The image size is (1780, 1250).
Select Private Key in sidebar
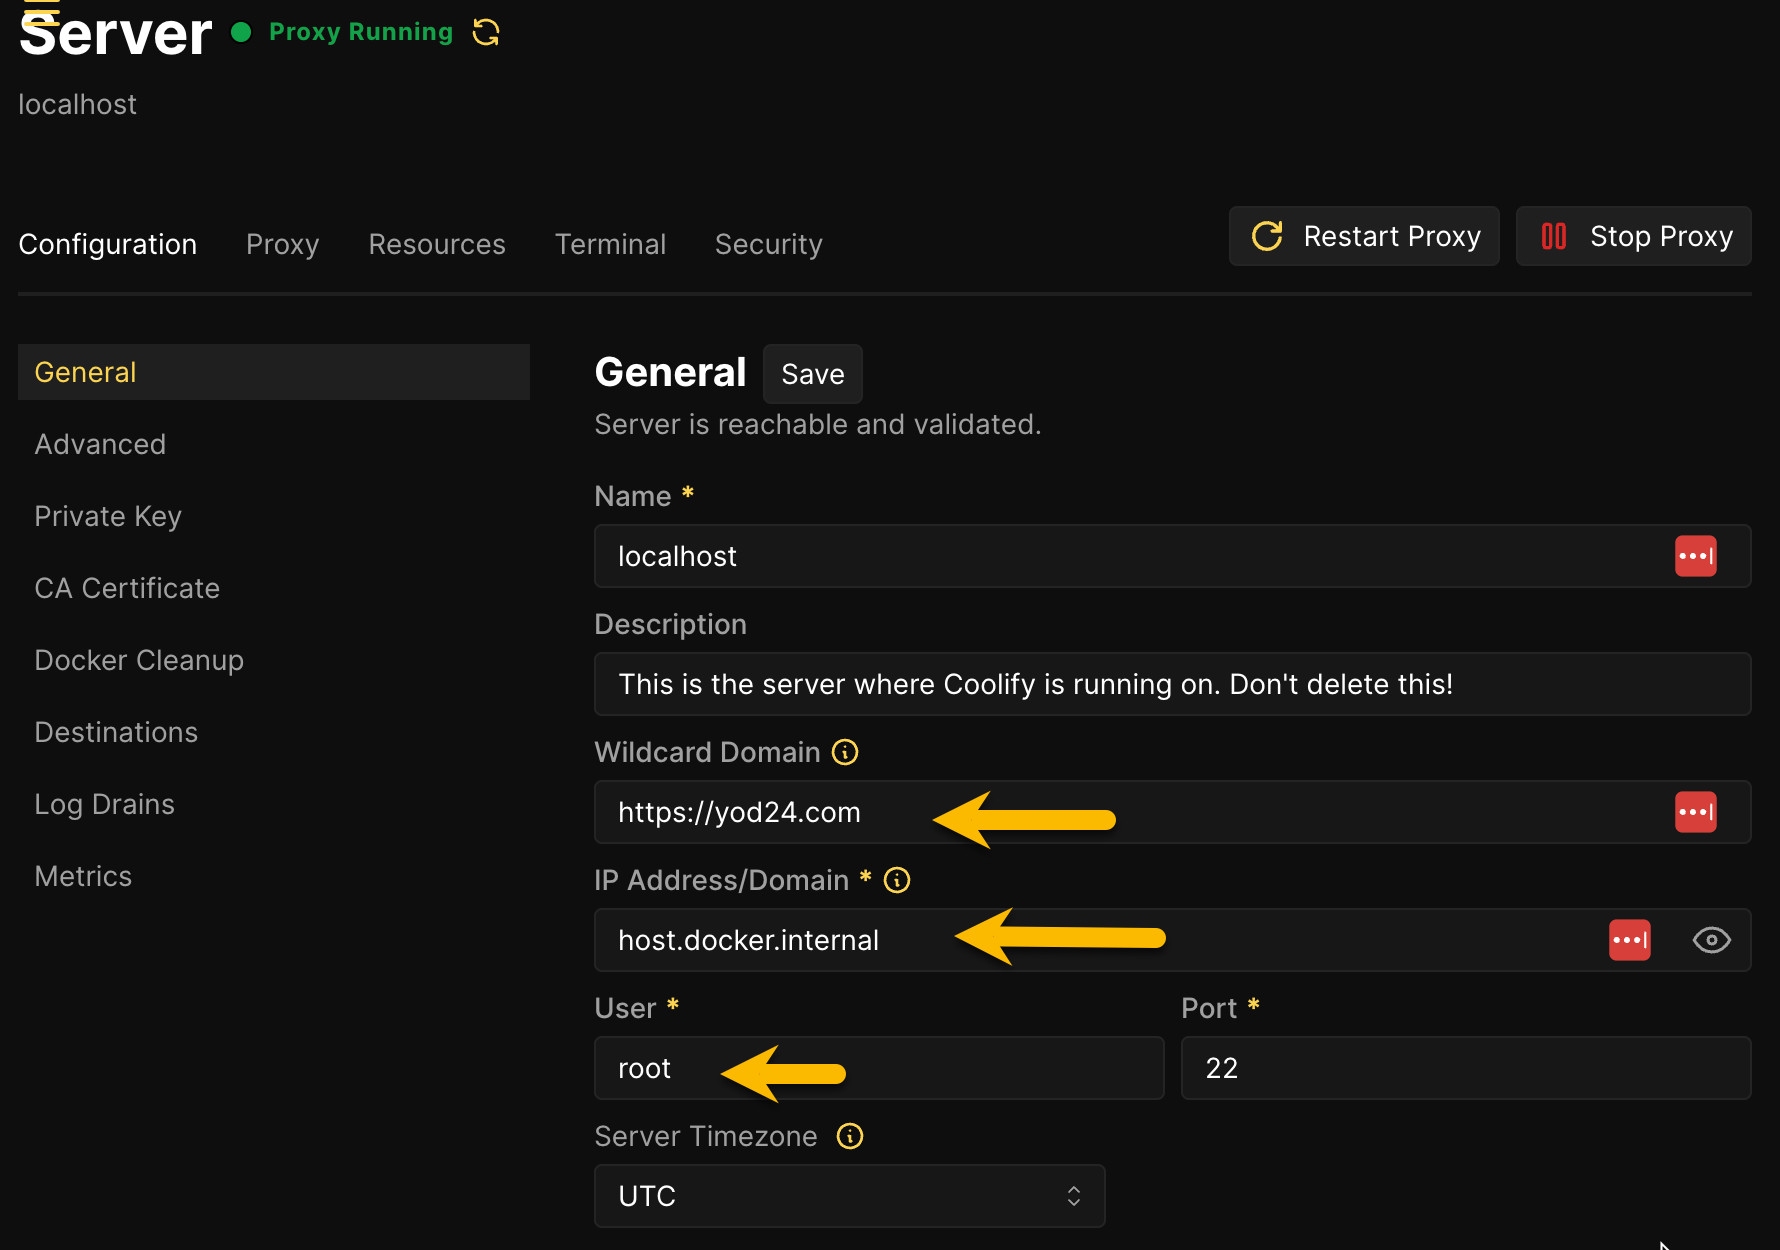pyautogui.click(x=108, y=516)
